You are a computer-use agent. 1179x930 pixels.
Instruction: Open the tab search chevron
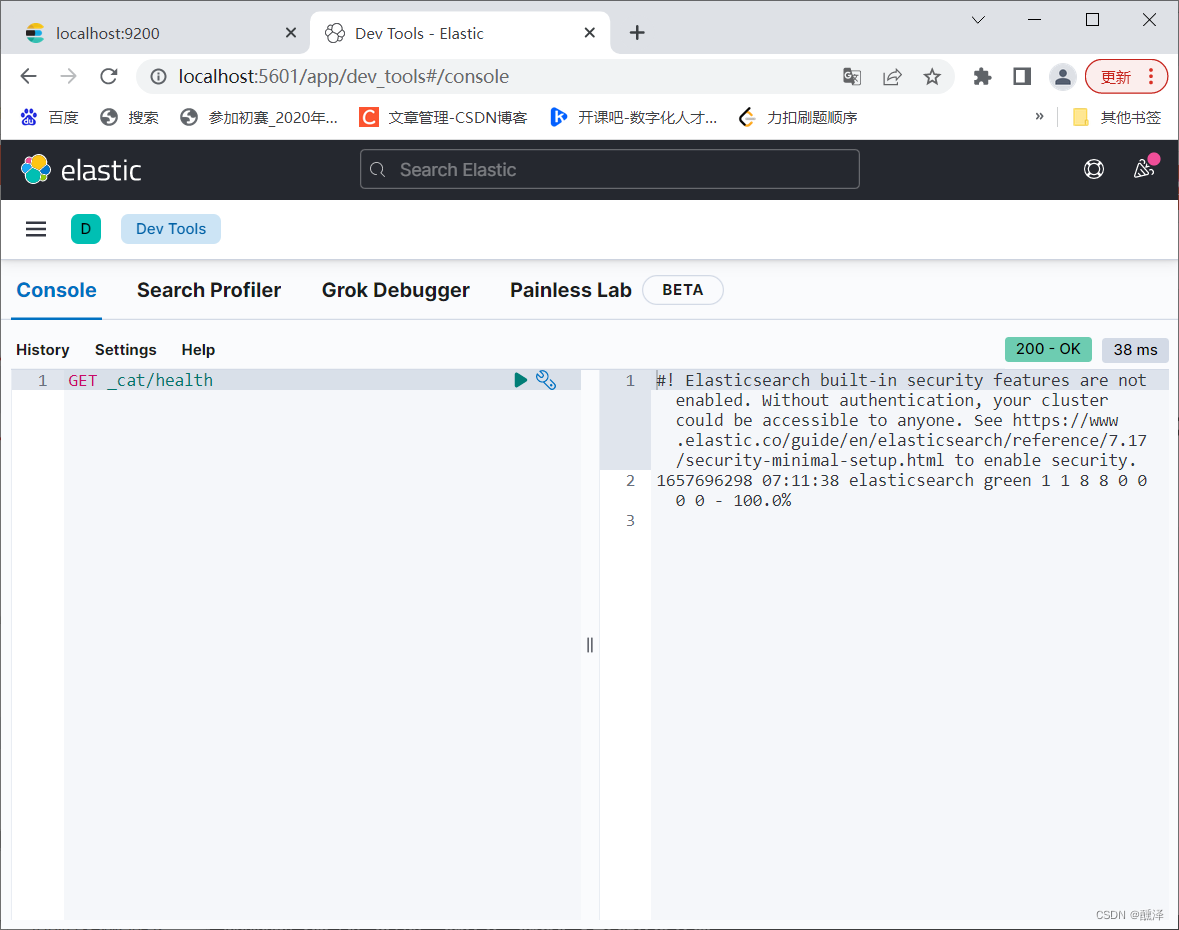click(x=978, y=20)
